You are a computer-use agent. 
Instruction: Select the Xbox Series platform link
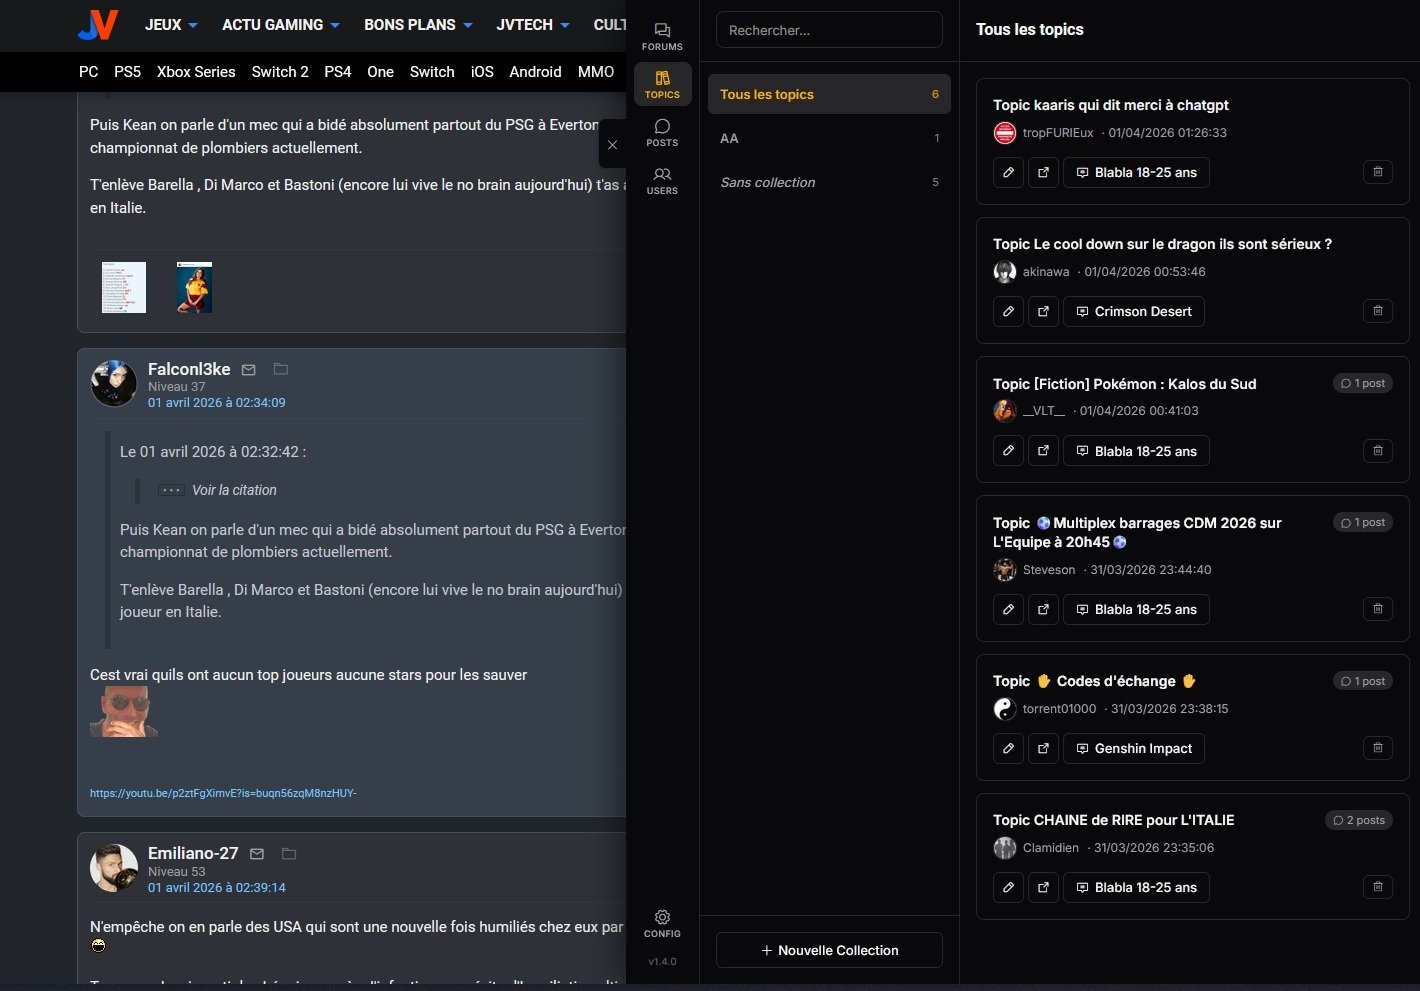pos(196,72)
